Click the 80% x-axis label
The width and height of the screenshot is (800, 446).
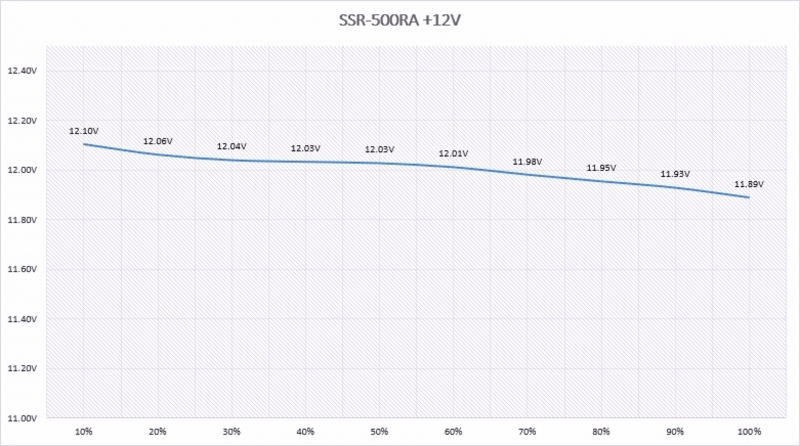coord(602,432)
